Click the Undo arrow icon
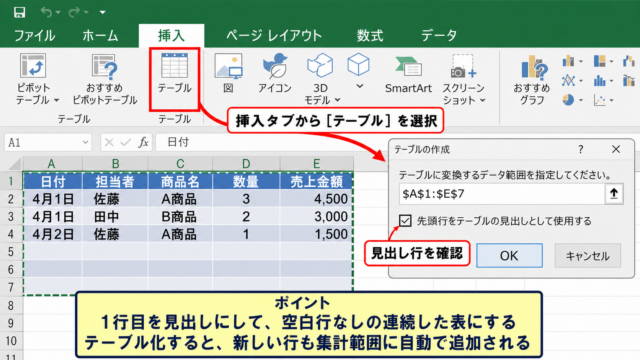Viewport: 640px width, 360px height. tap(46, 12)
